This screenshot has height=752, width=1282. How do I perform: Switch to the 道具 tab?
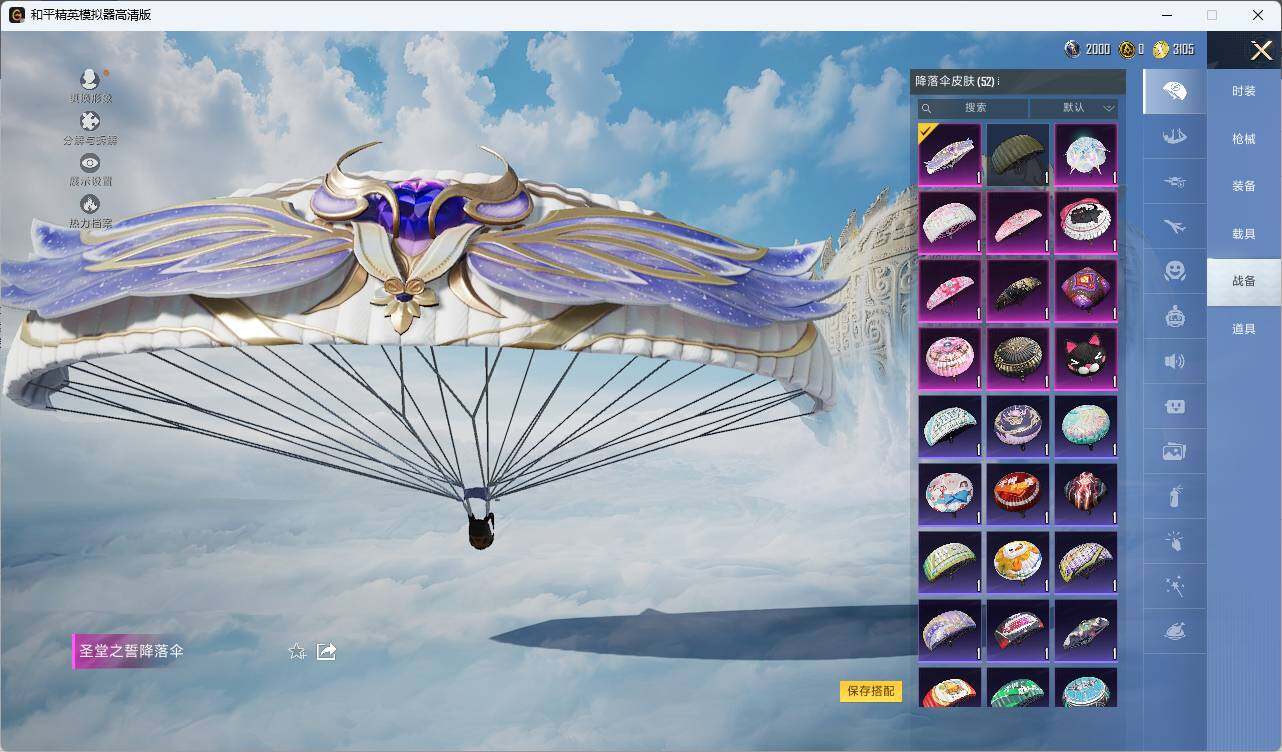click(x=1244, y=329)
